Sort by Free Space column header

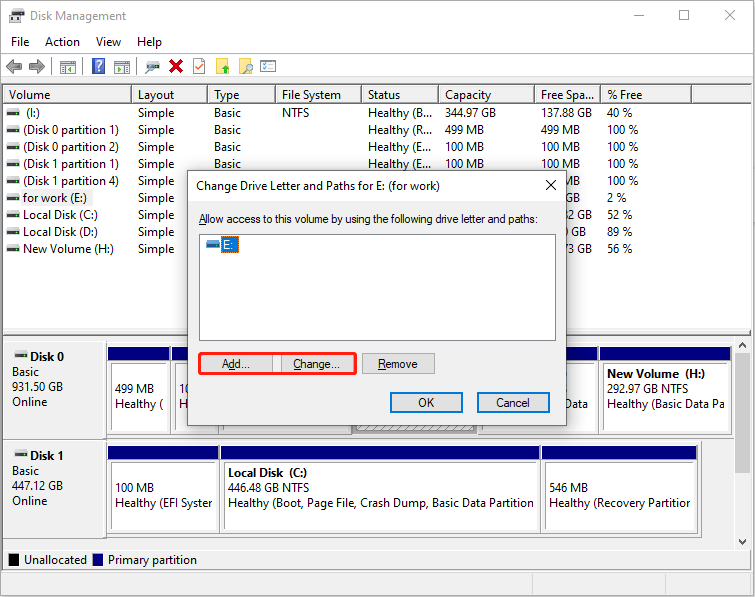point(568,95)
